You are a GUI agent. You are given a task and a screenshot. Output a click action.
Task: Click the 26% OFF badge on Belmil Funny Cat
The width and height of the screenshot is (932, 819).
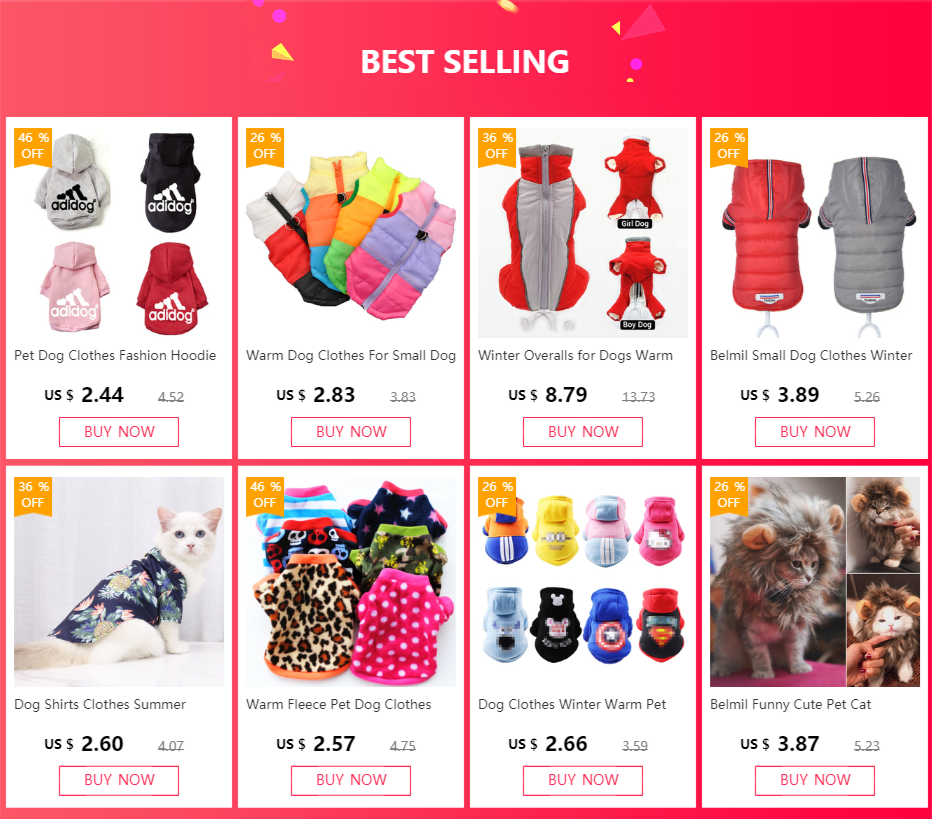pos(729,495)
